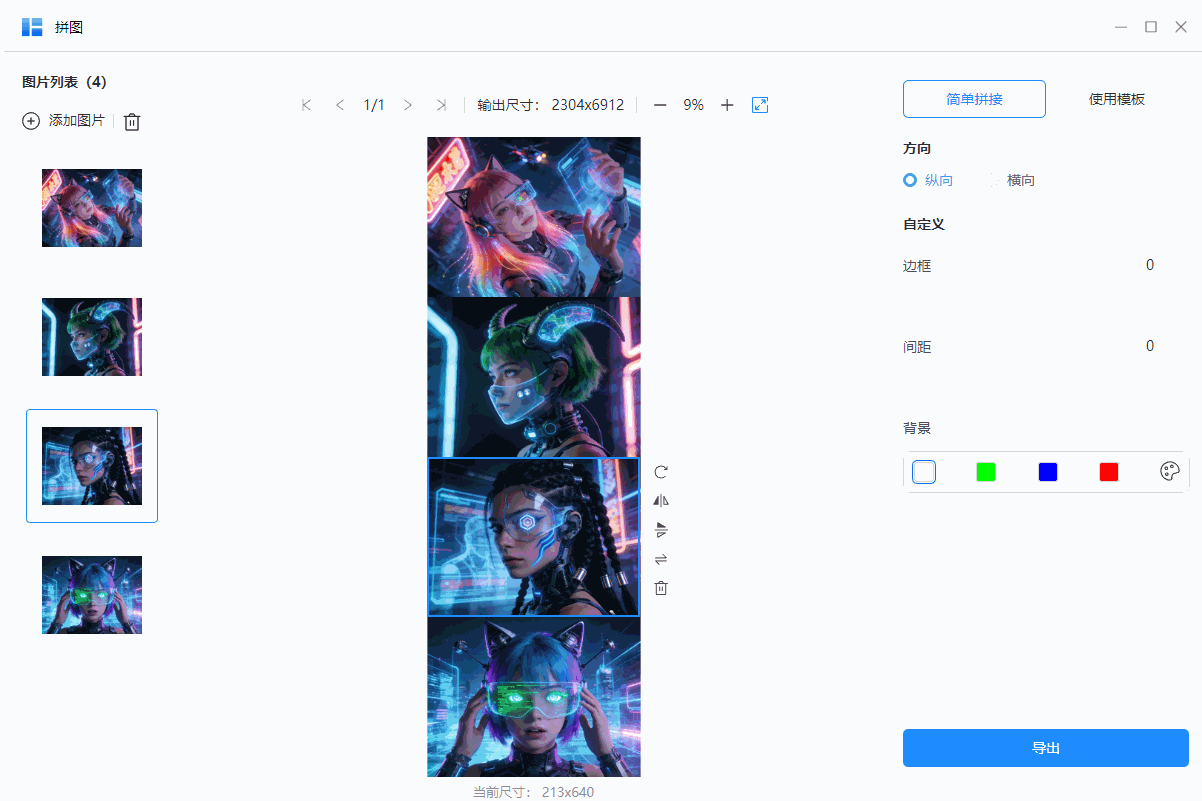
Task: Select the 简单拼接 mode
Action: point(974,99)
